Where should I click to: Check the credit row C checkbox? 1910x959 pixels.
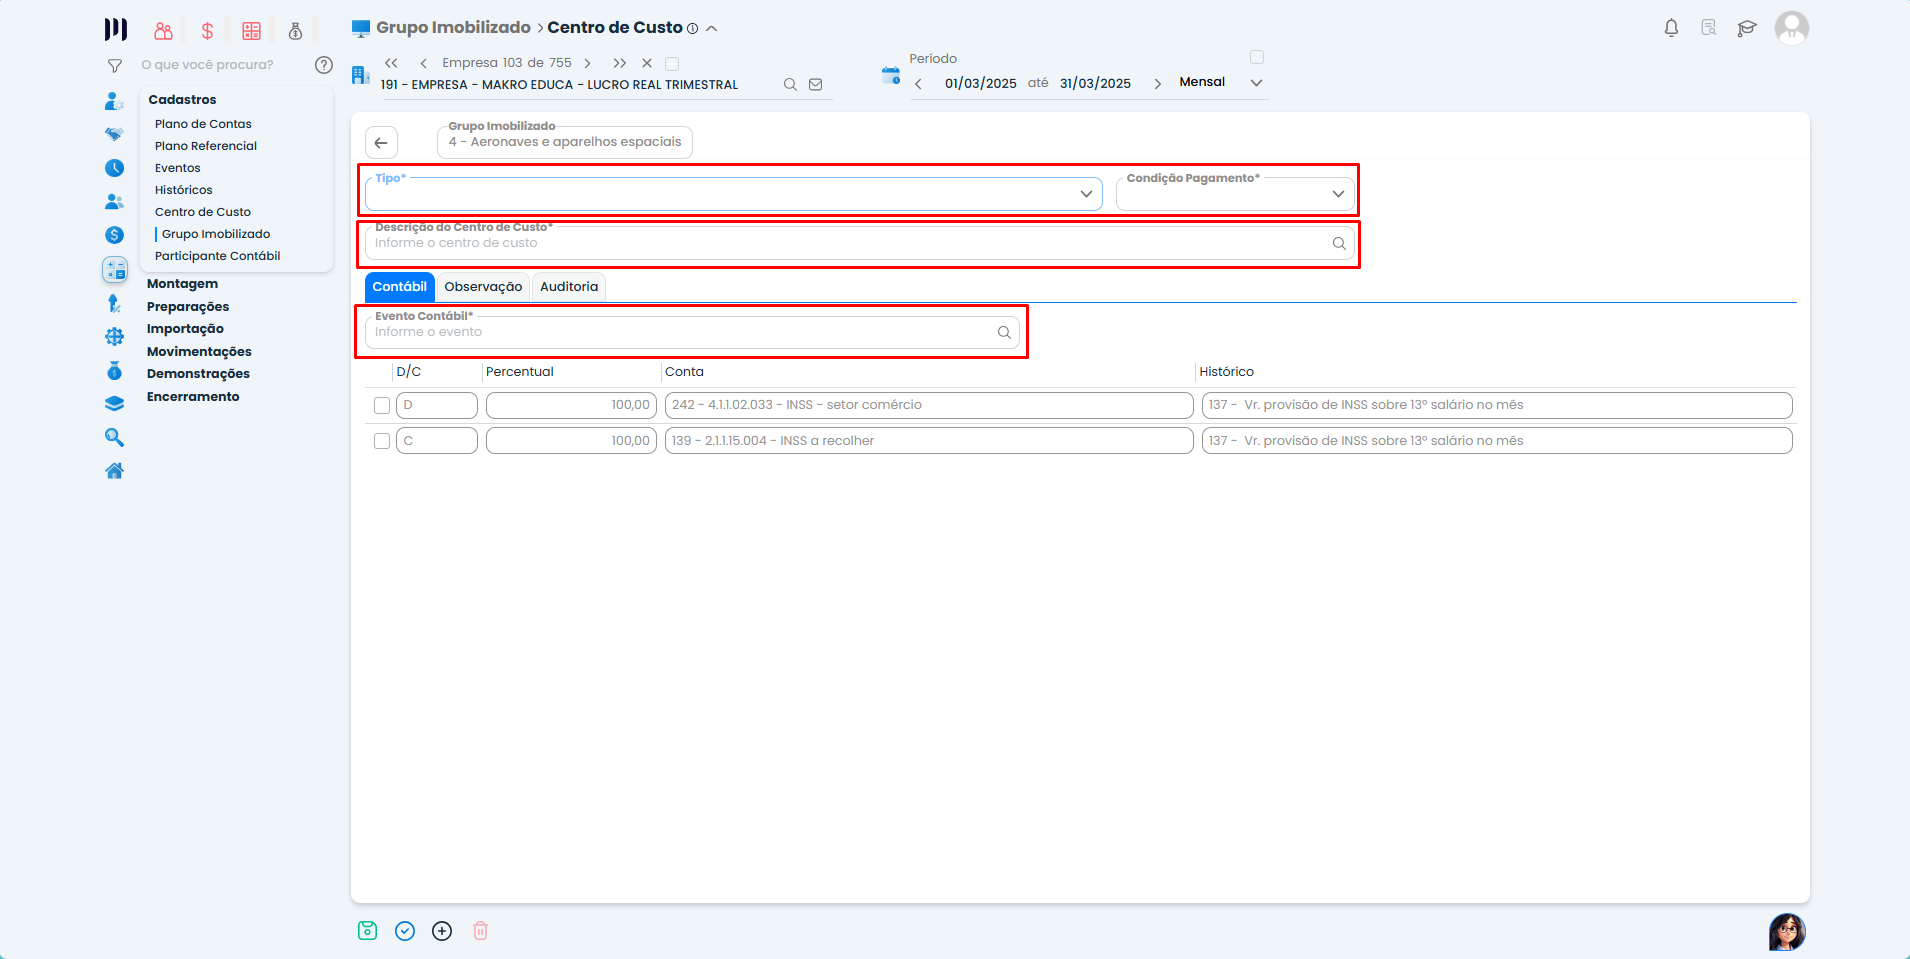(382, 441)
